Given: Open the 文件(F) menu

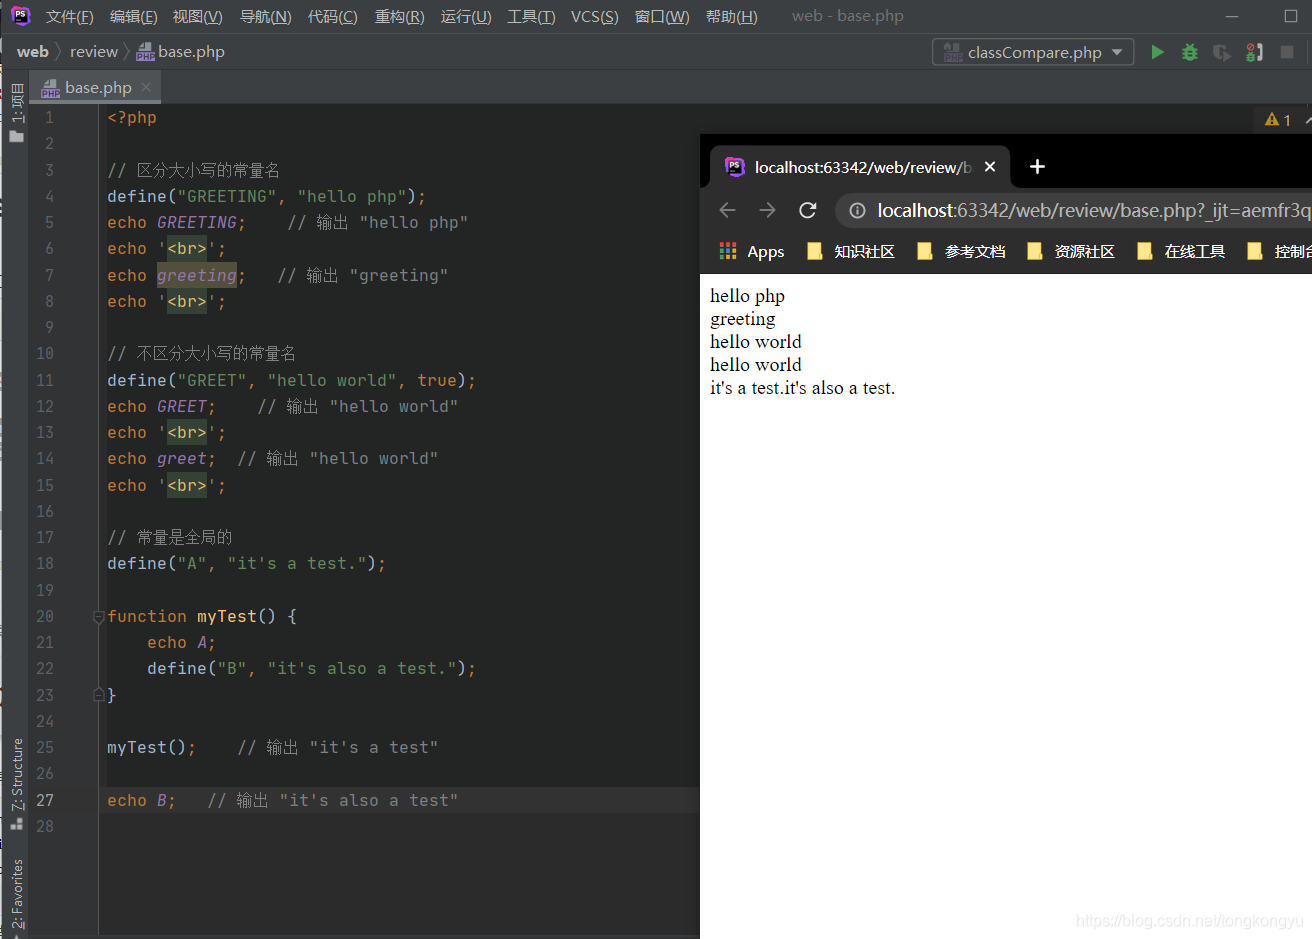Looking at the screenshot, I should (x=70, y=17).
